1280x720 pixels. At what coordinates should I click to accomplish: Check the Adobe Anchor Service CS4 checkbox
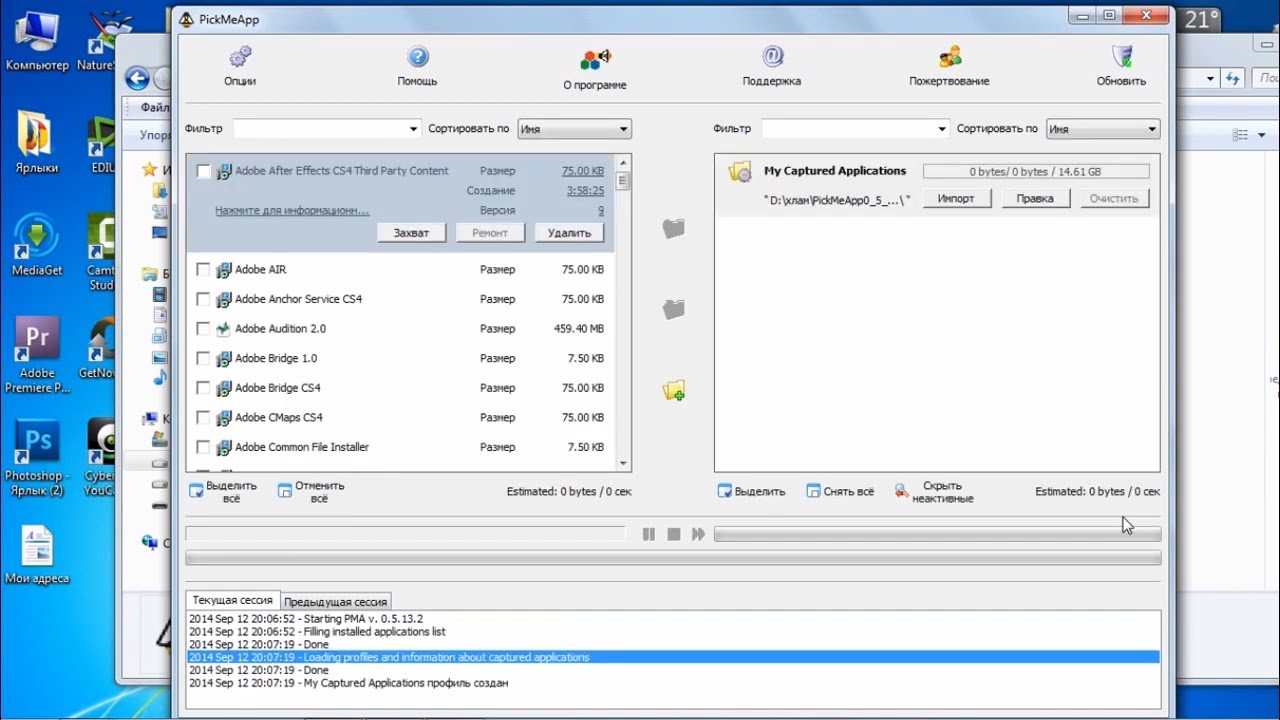pyautogui.click(x=204, y=299)
